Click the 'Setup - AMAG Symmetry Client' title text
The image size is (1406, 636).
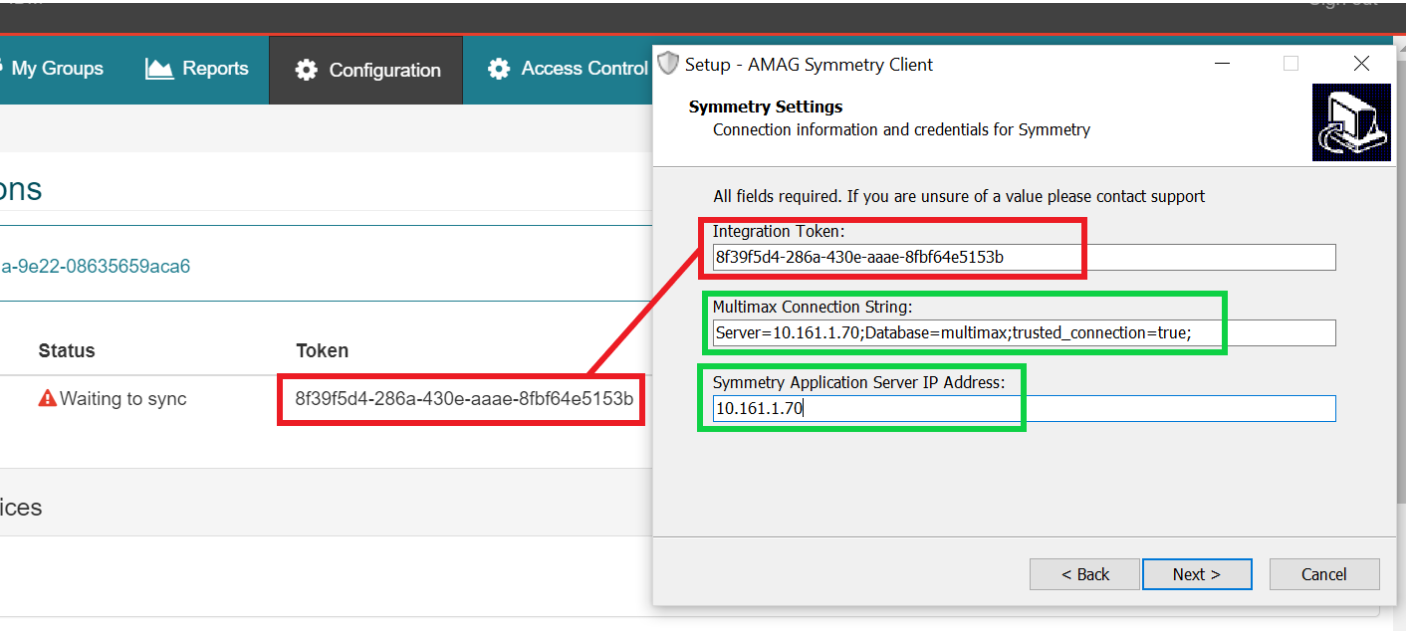809,65
